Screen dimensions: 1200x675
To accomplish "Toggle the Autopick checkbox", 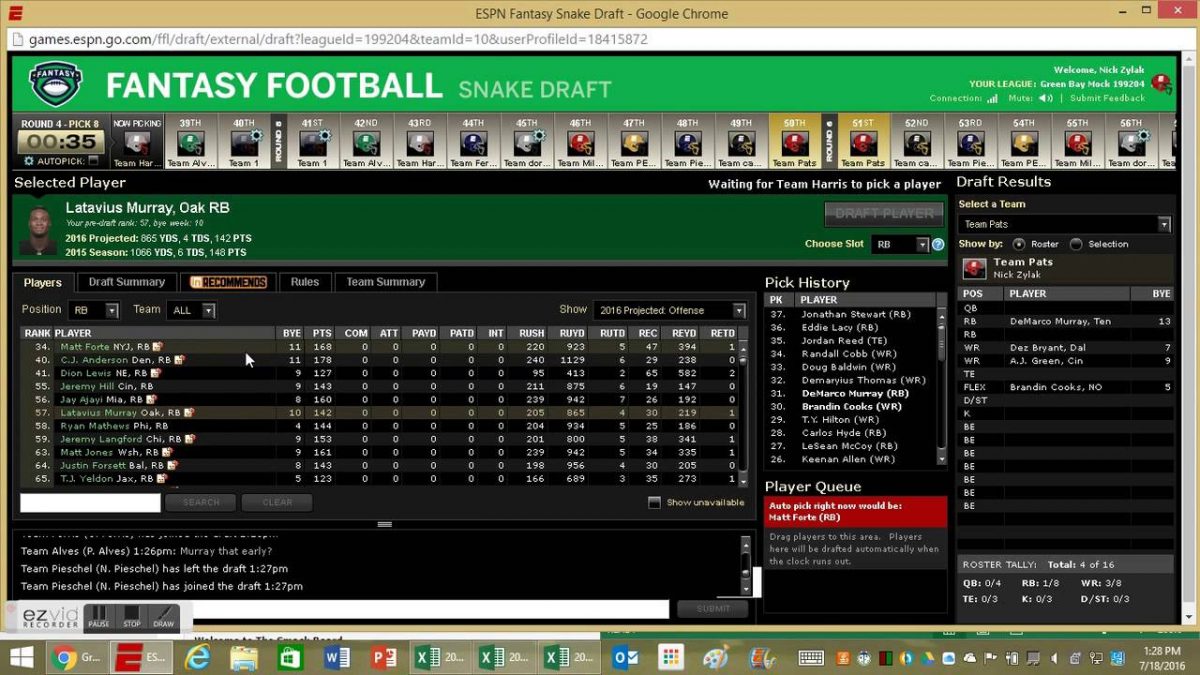I will click(x=94, y=160).
